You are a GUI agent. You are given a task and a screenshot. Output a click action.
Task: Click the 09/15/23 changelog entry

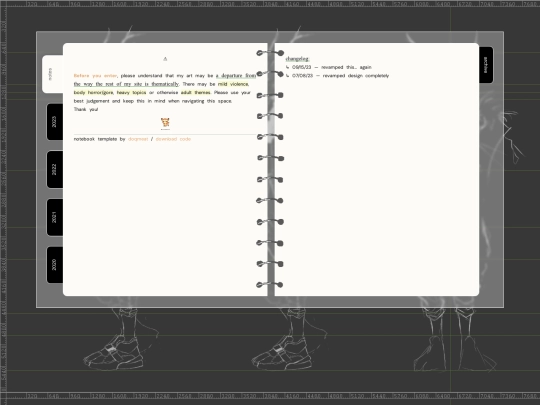[x=329, y=68]
